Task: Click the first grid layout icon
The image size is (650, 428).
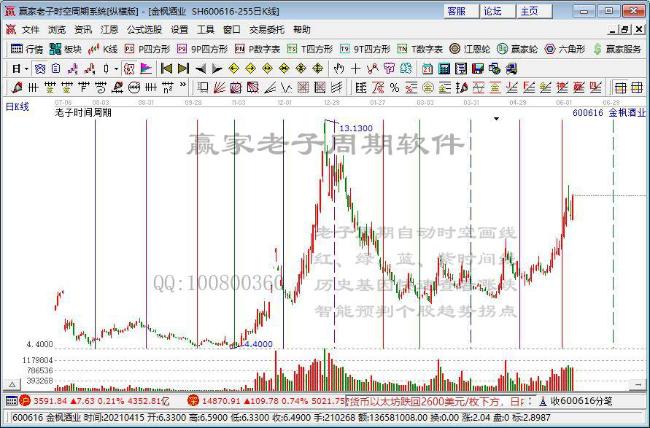Action: [620, 88]
